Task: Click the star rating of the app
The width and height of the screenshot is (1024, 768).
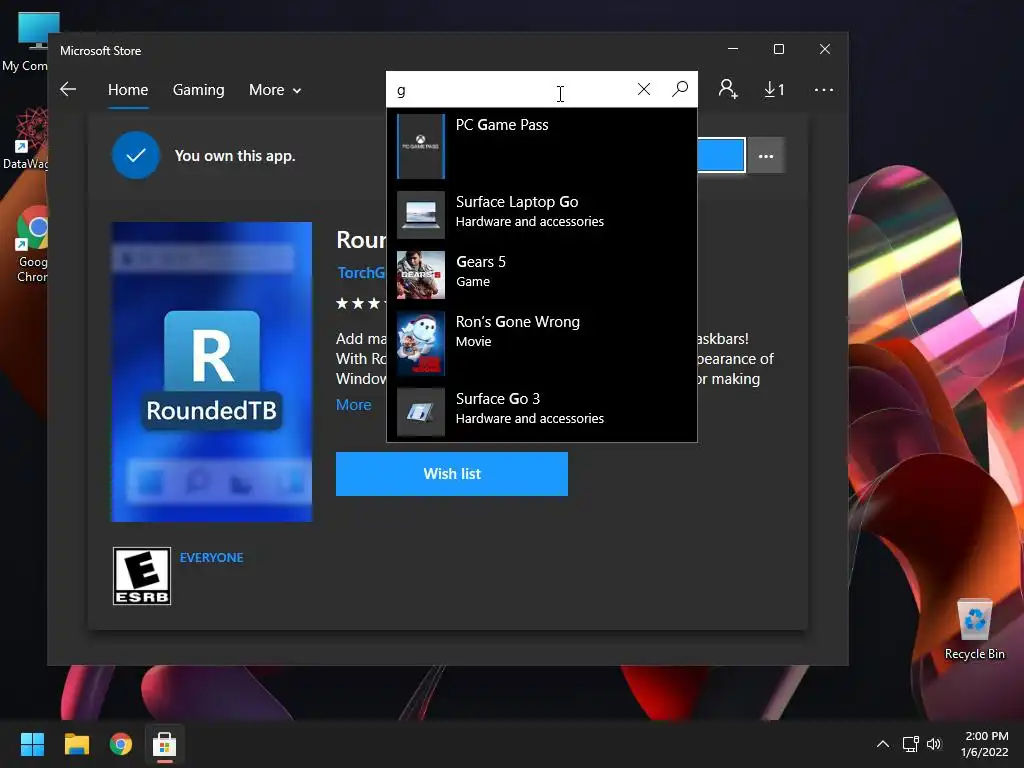Action: coord(361,303)
